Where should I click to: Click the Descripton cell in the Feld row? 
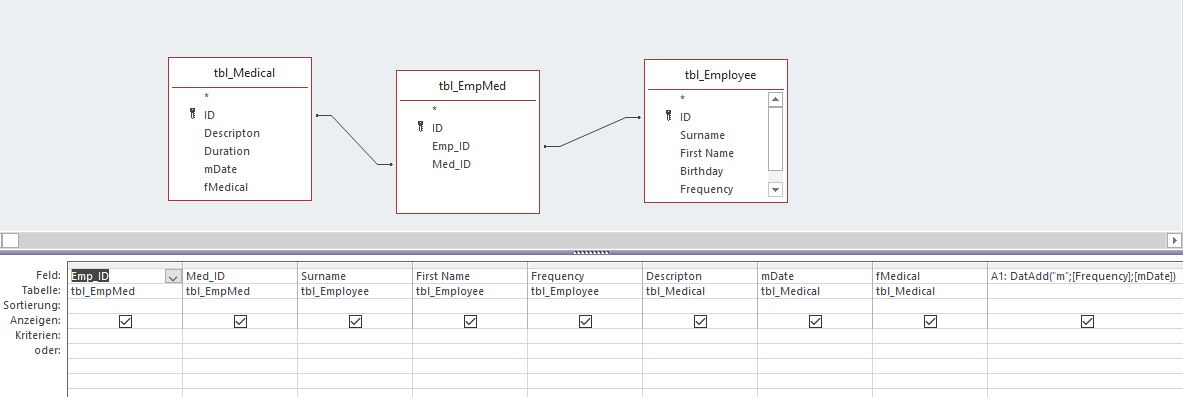pos(700,276)
